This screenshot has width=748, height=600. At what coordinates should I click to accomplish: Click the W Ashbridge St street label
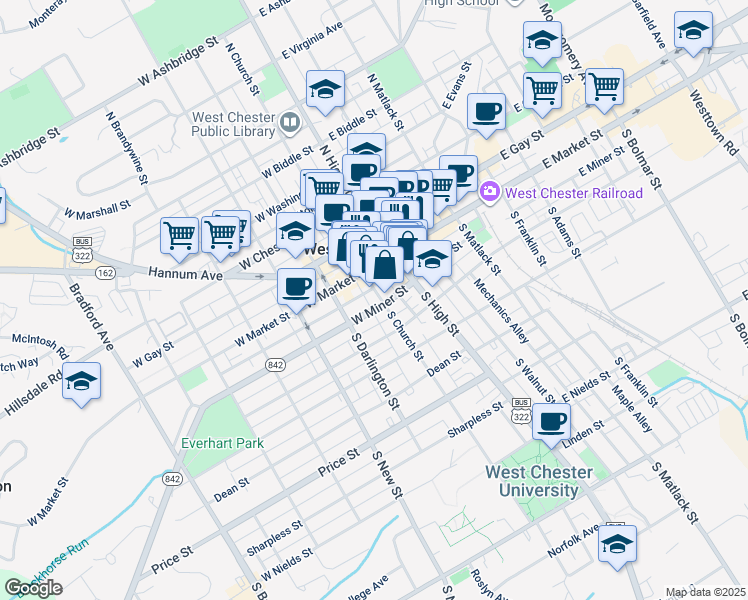coord(178,62)
